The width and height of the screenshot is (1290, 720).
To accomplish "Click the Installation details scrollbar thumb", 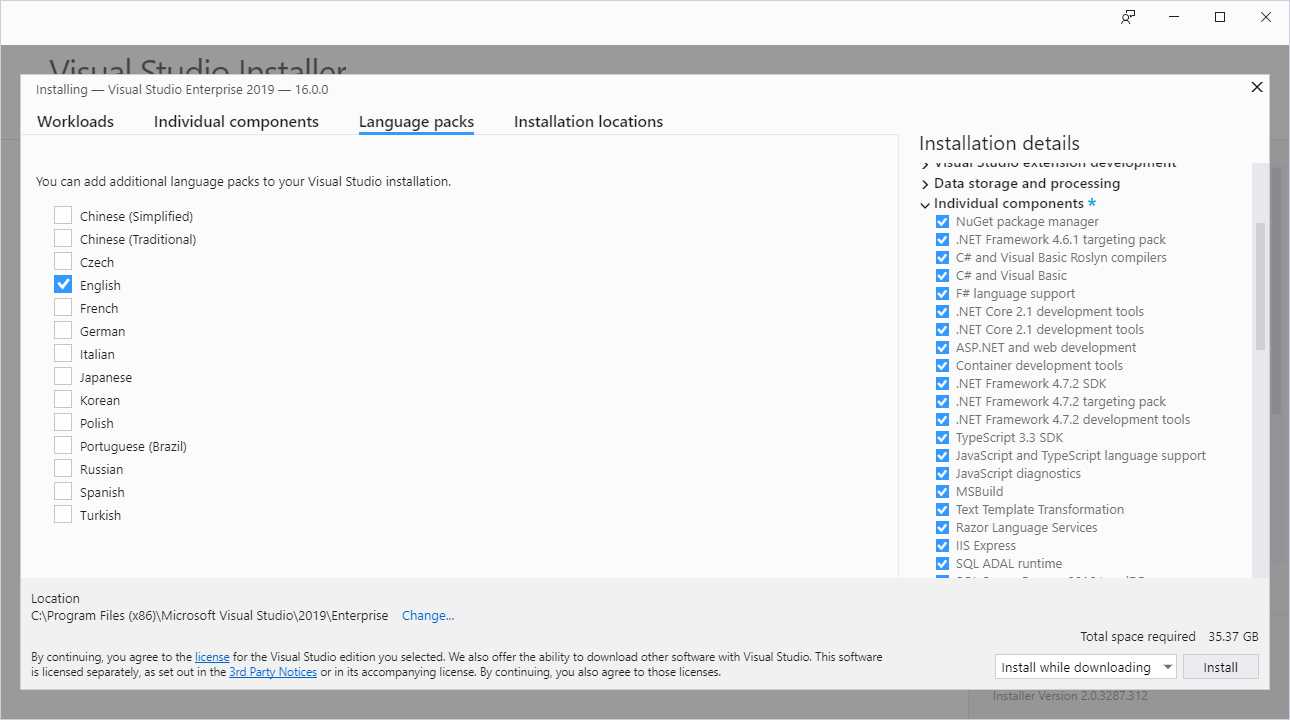I will click(1260, 286).
